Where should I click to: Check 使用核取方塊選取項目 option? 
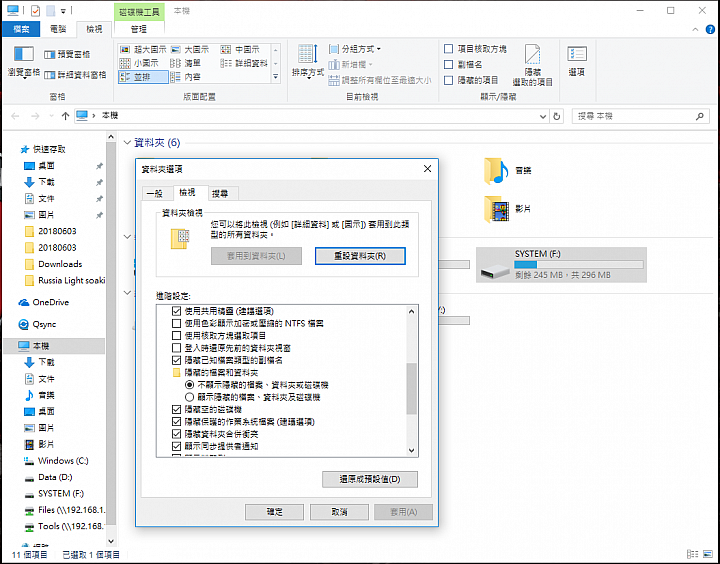(x=176, y=336)
